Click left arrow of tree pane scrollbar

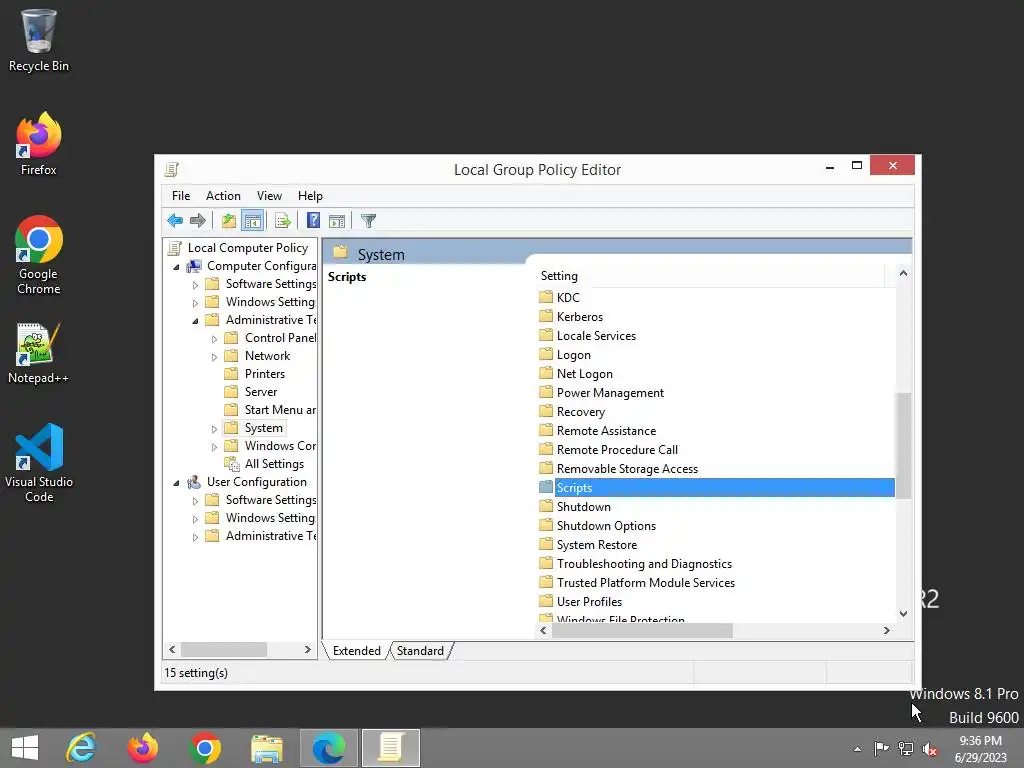coord(172,650)
